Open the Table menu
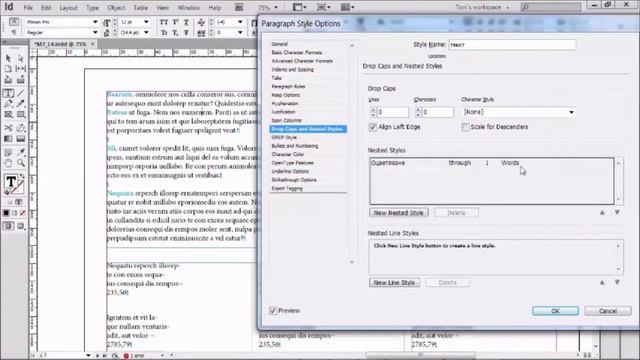The height and width of the screenshot is (360, 640). click(x=140, y=8)
